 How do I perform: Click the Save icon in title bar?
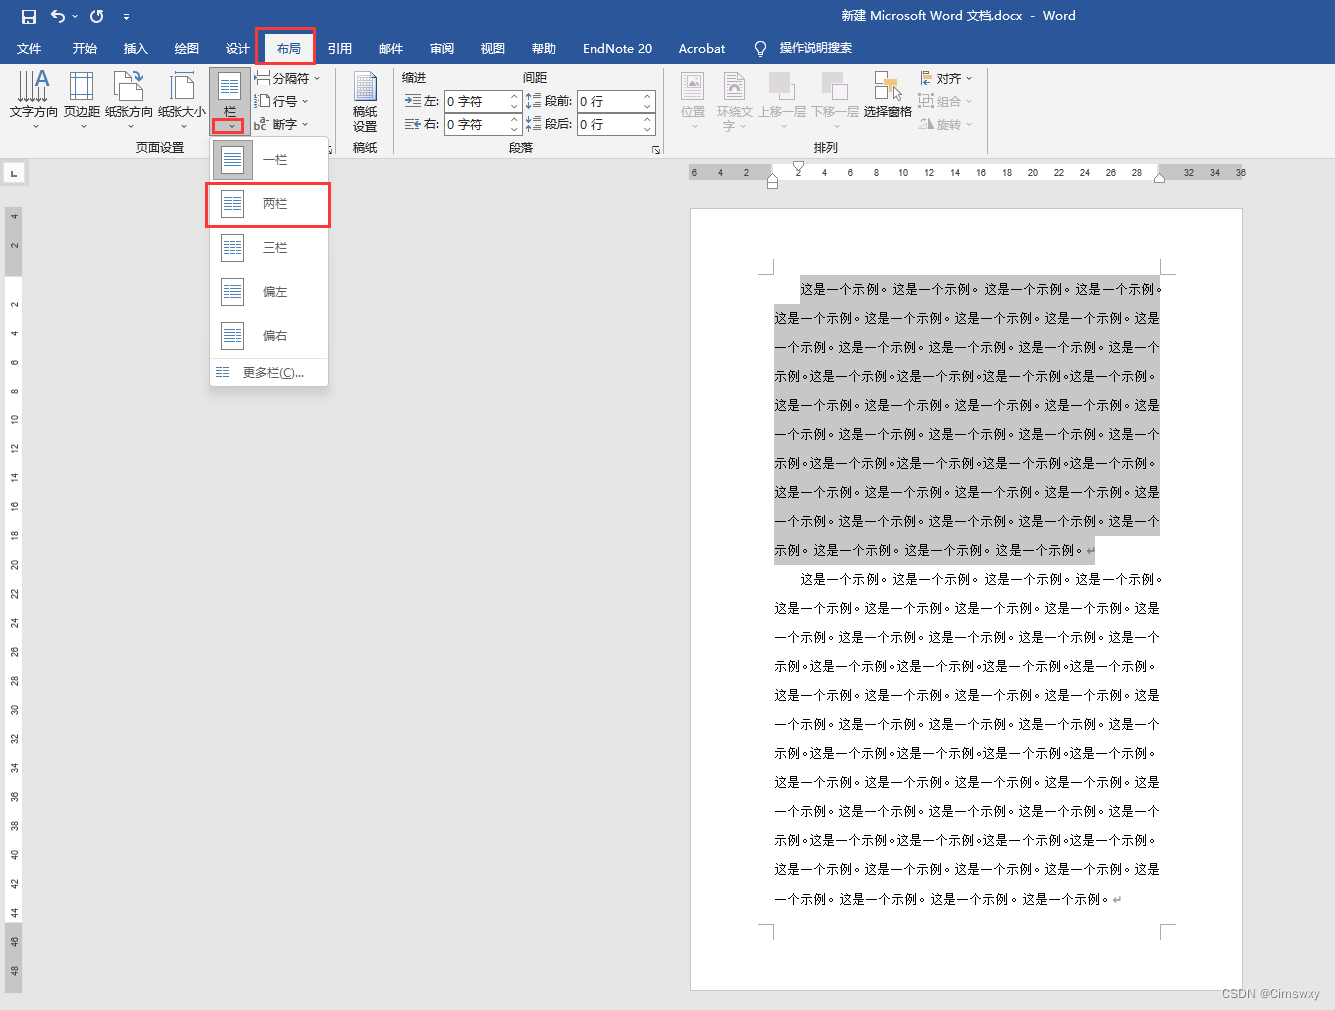tap(28, 16)
